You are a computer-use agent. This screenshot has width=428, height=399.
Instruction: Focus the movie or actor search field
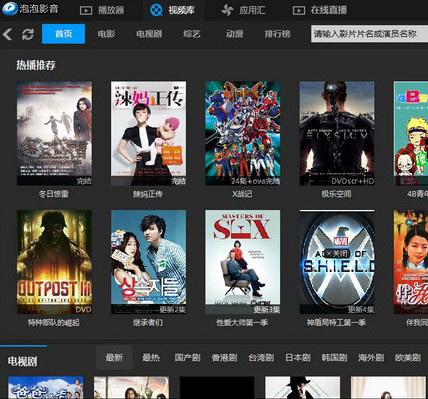369,34
